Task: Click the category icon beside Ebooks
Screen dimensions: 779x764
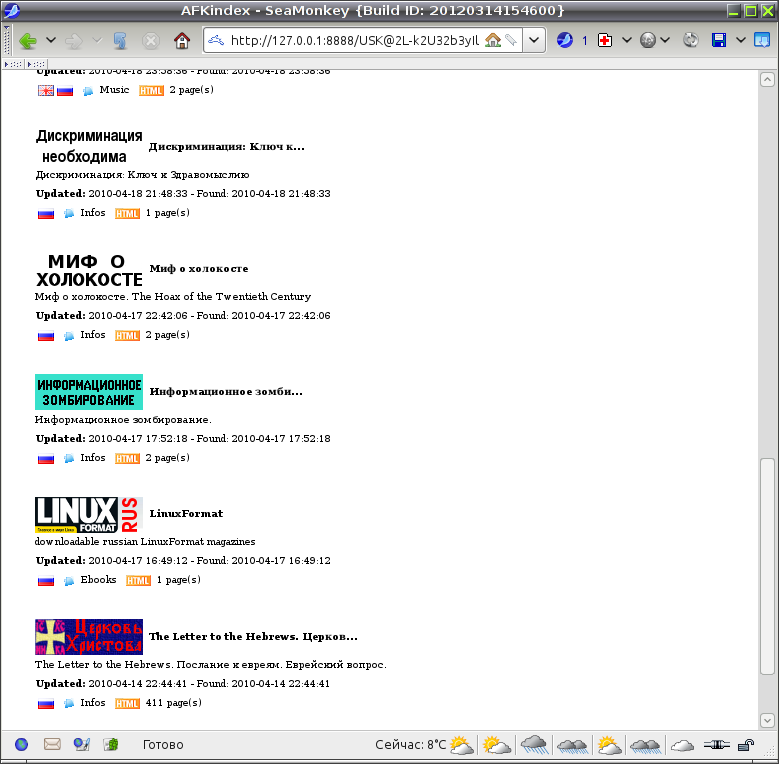Action: tap(69, 581)
